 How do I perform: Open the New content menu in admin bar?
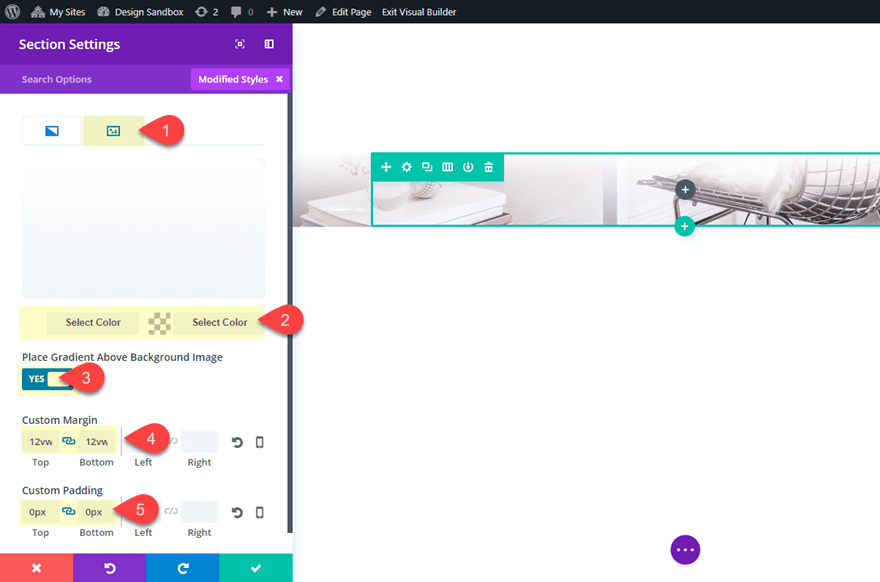pos(284,12)
